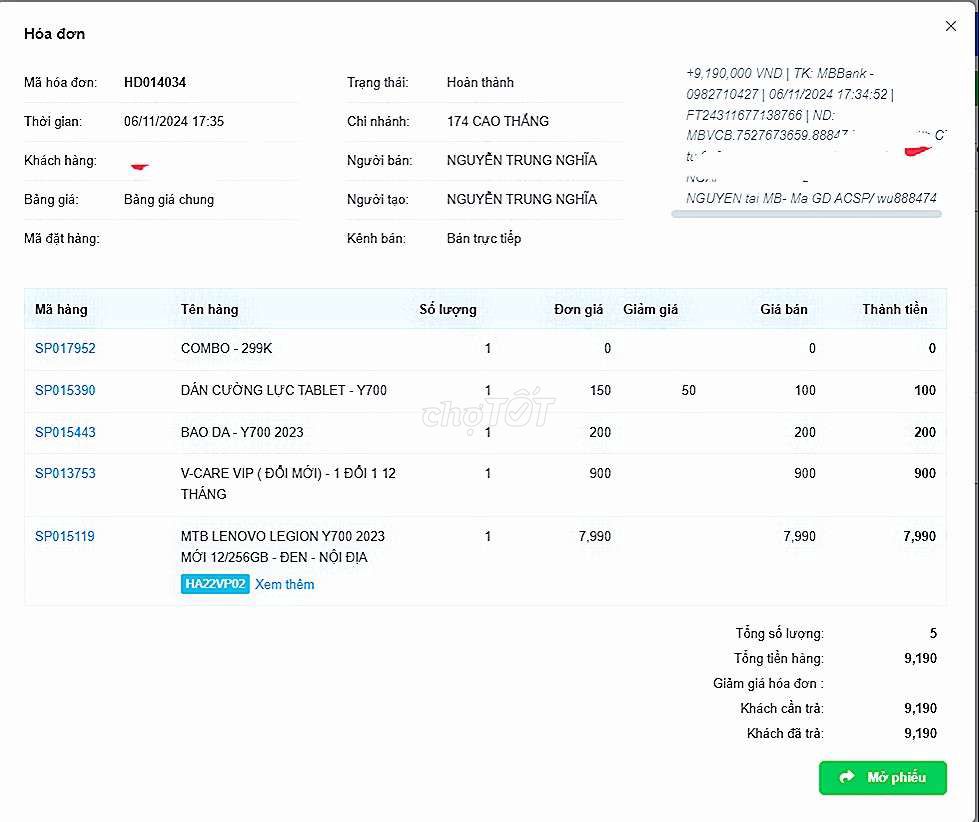The height and width of the screenshot is (822, 979).
Task: Close the Hóa đơn invoice dialog
Action: tap(950, 26)
